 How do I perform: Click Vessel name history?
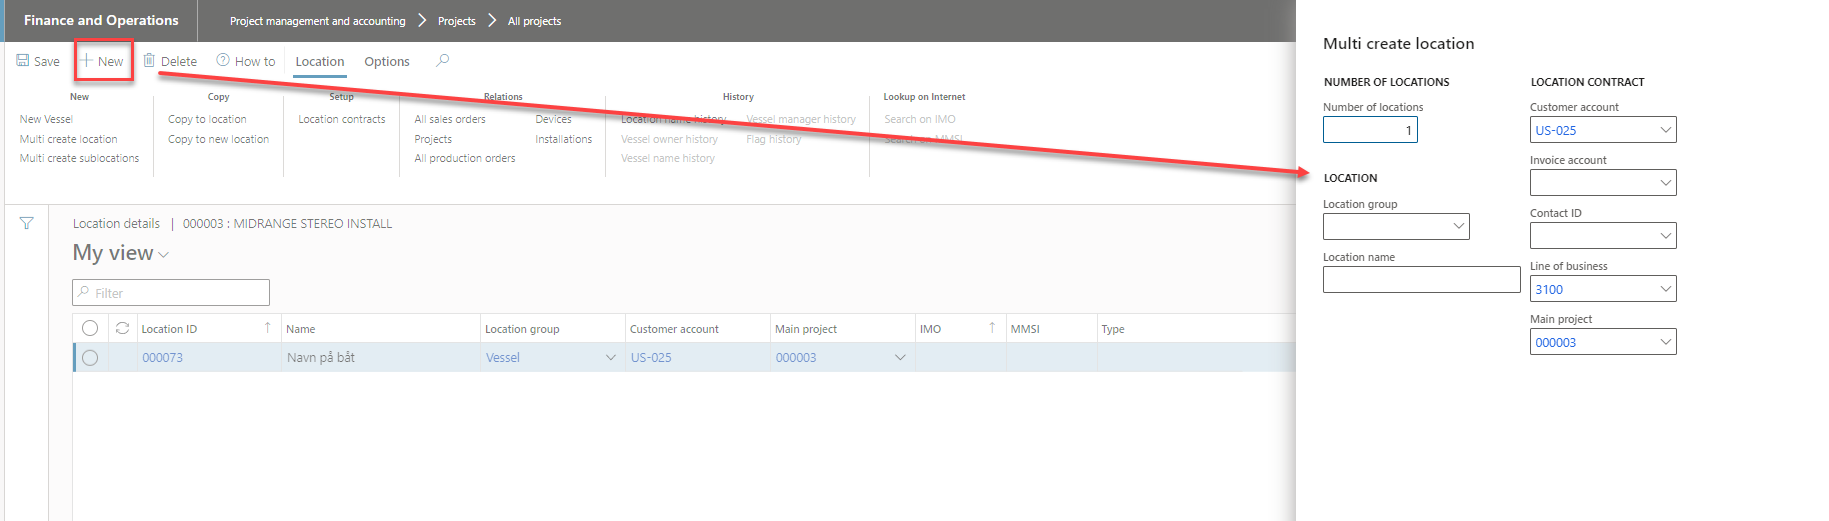click(x=668, y=158)
